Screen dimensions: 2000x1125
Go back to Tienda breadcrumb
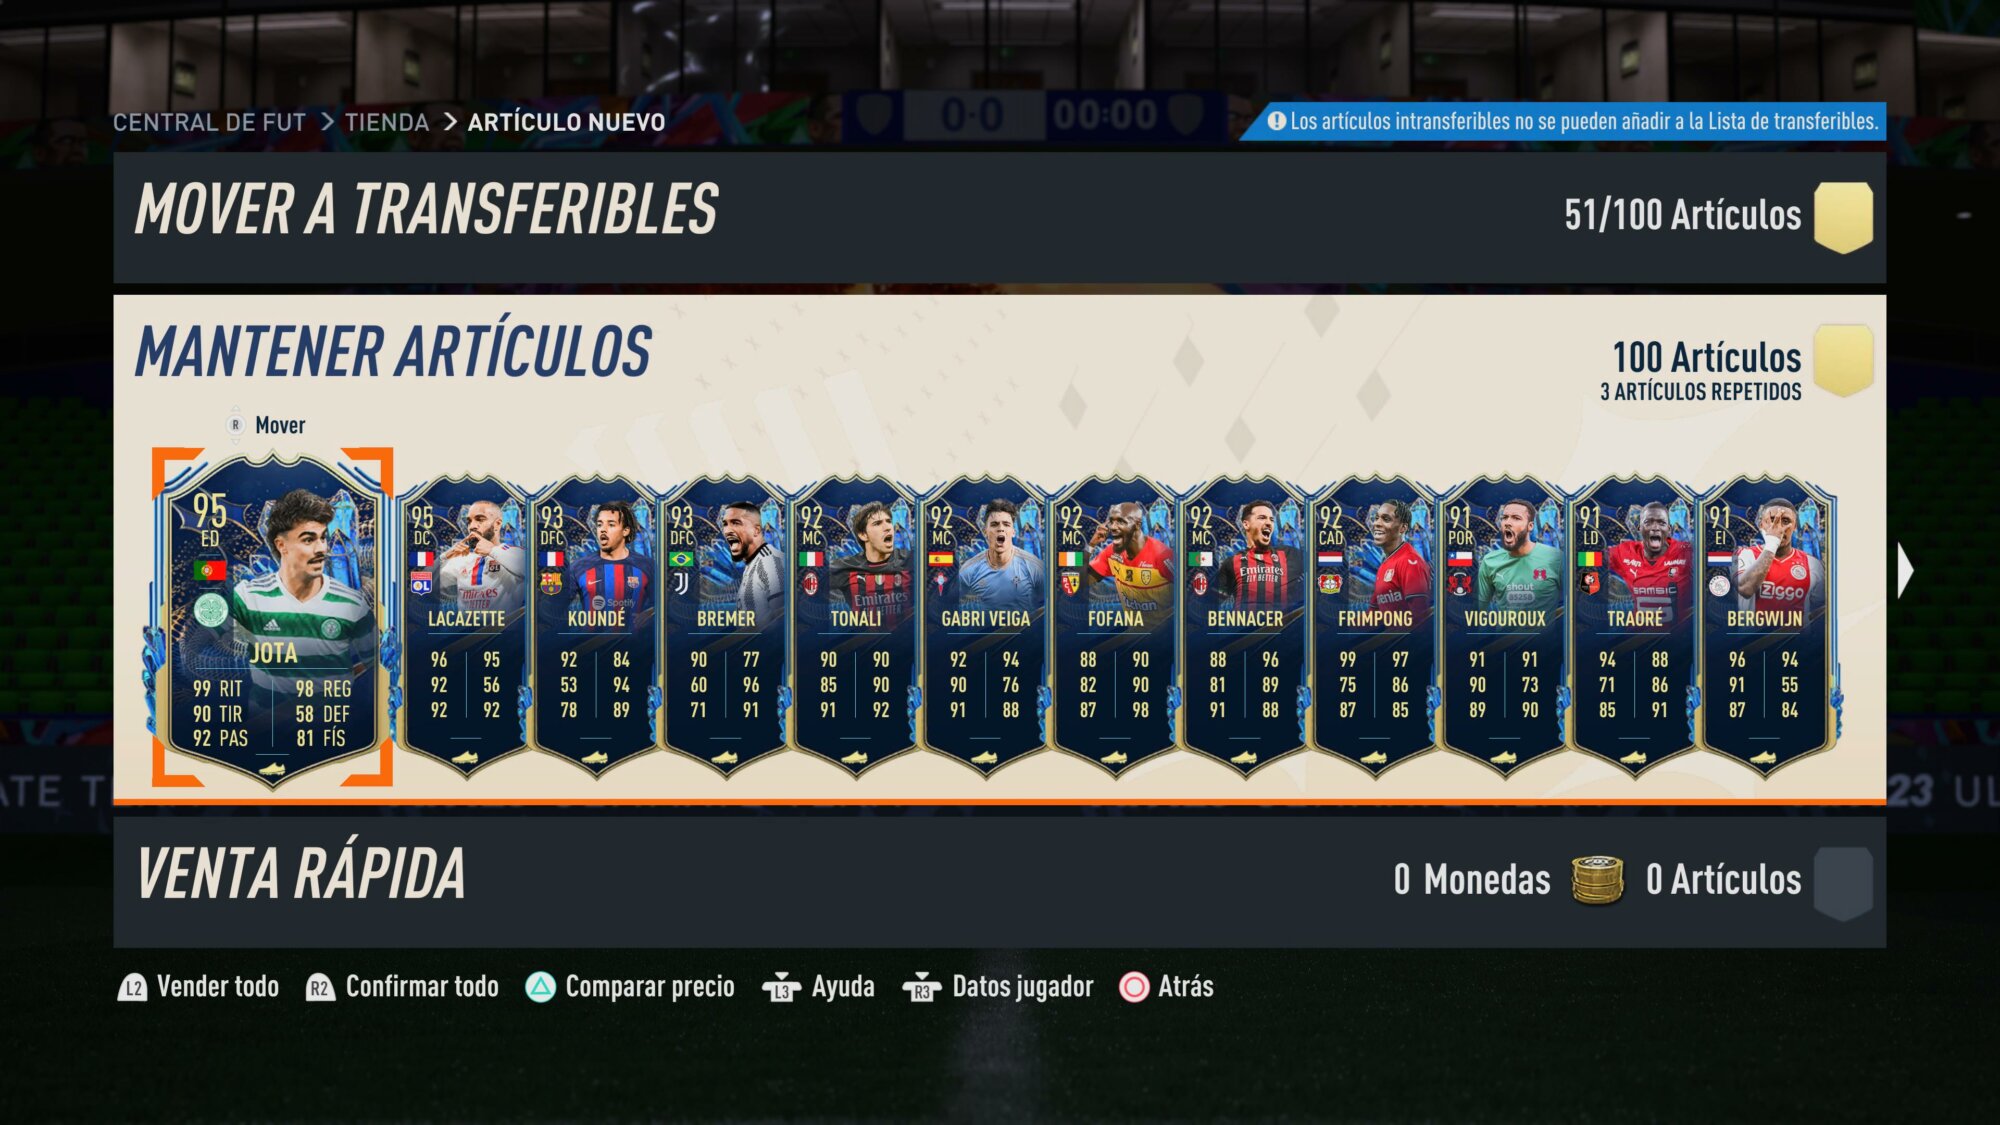(x=387, y=122)
